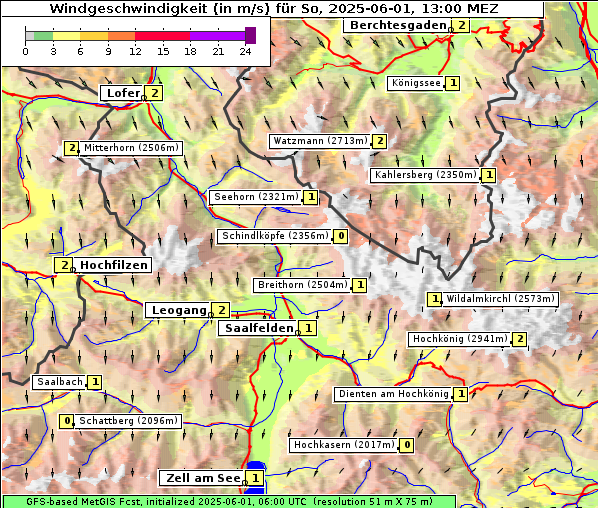Select the Saalfelden town label
Image resolution: width=598 pixels, height=508 pixels.
pos(259,328)
